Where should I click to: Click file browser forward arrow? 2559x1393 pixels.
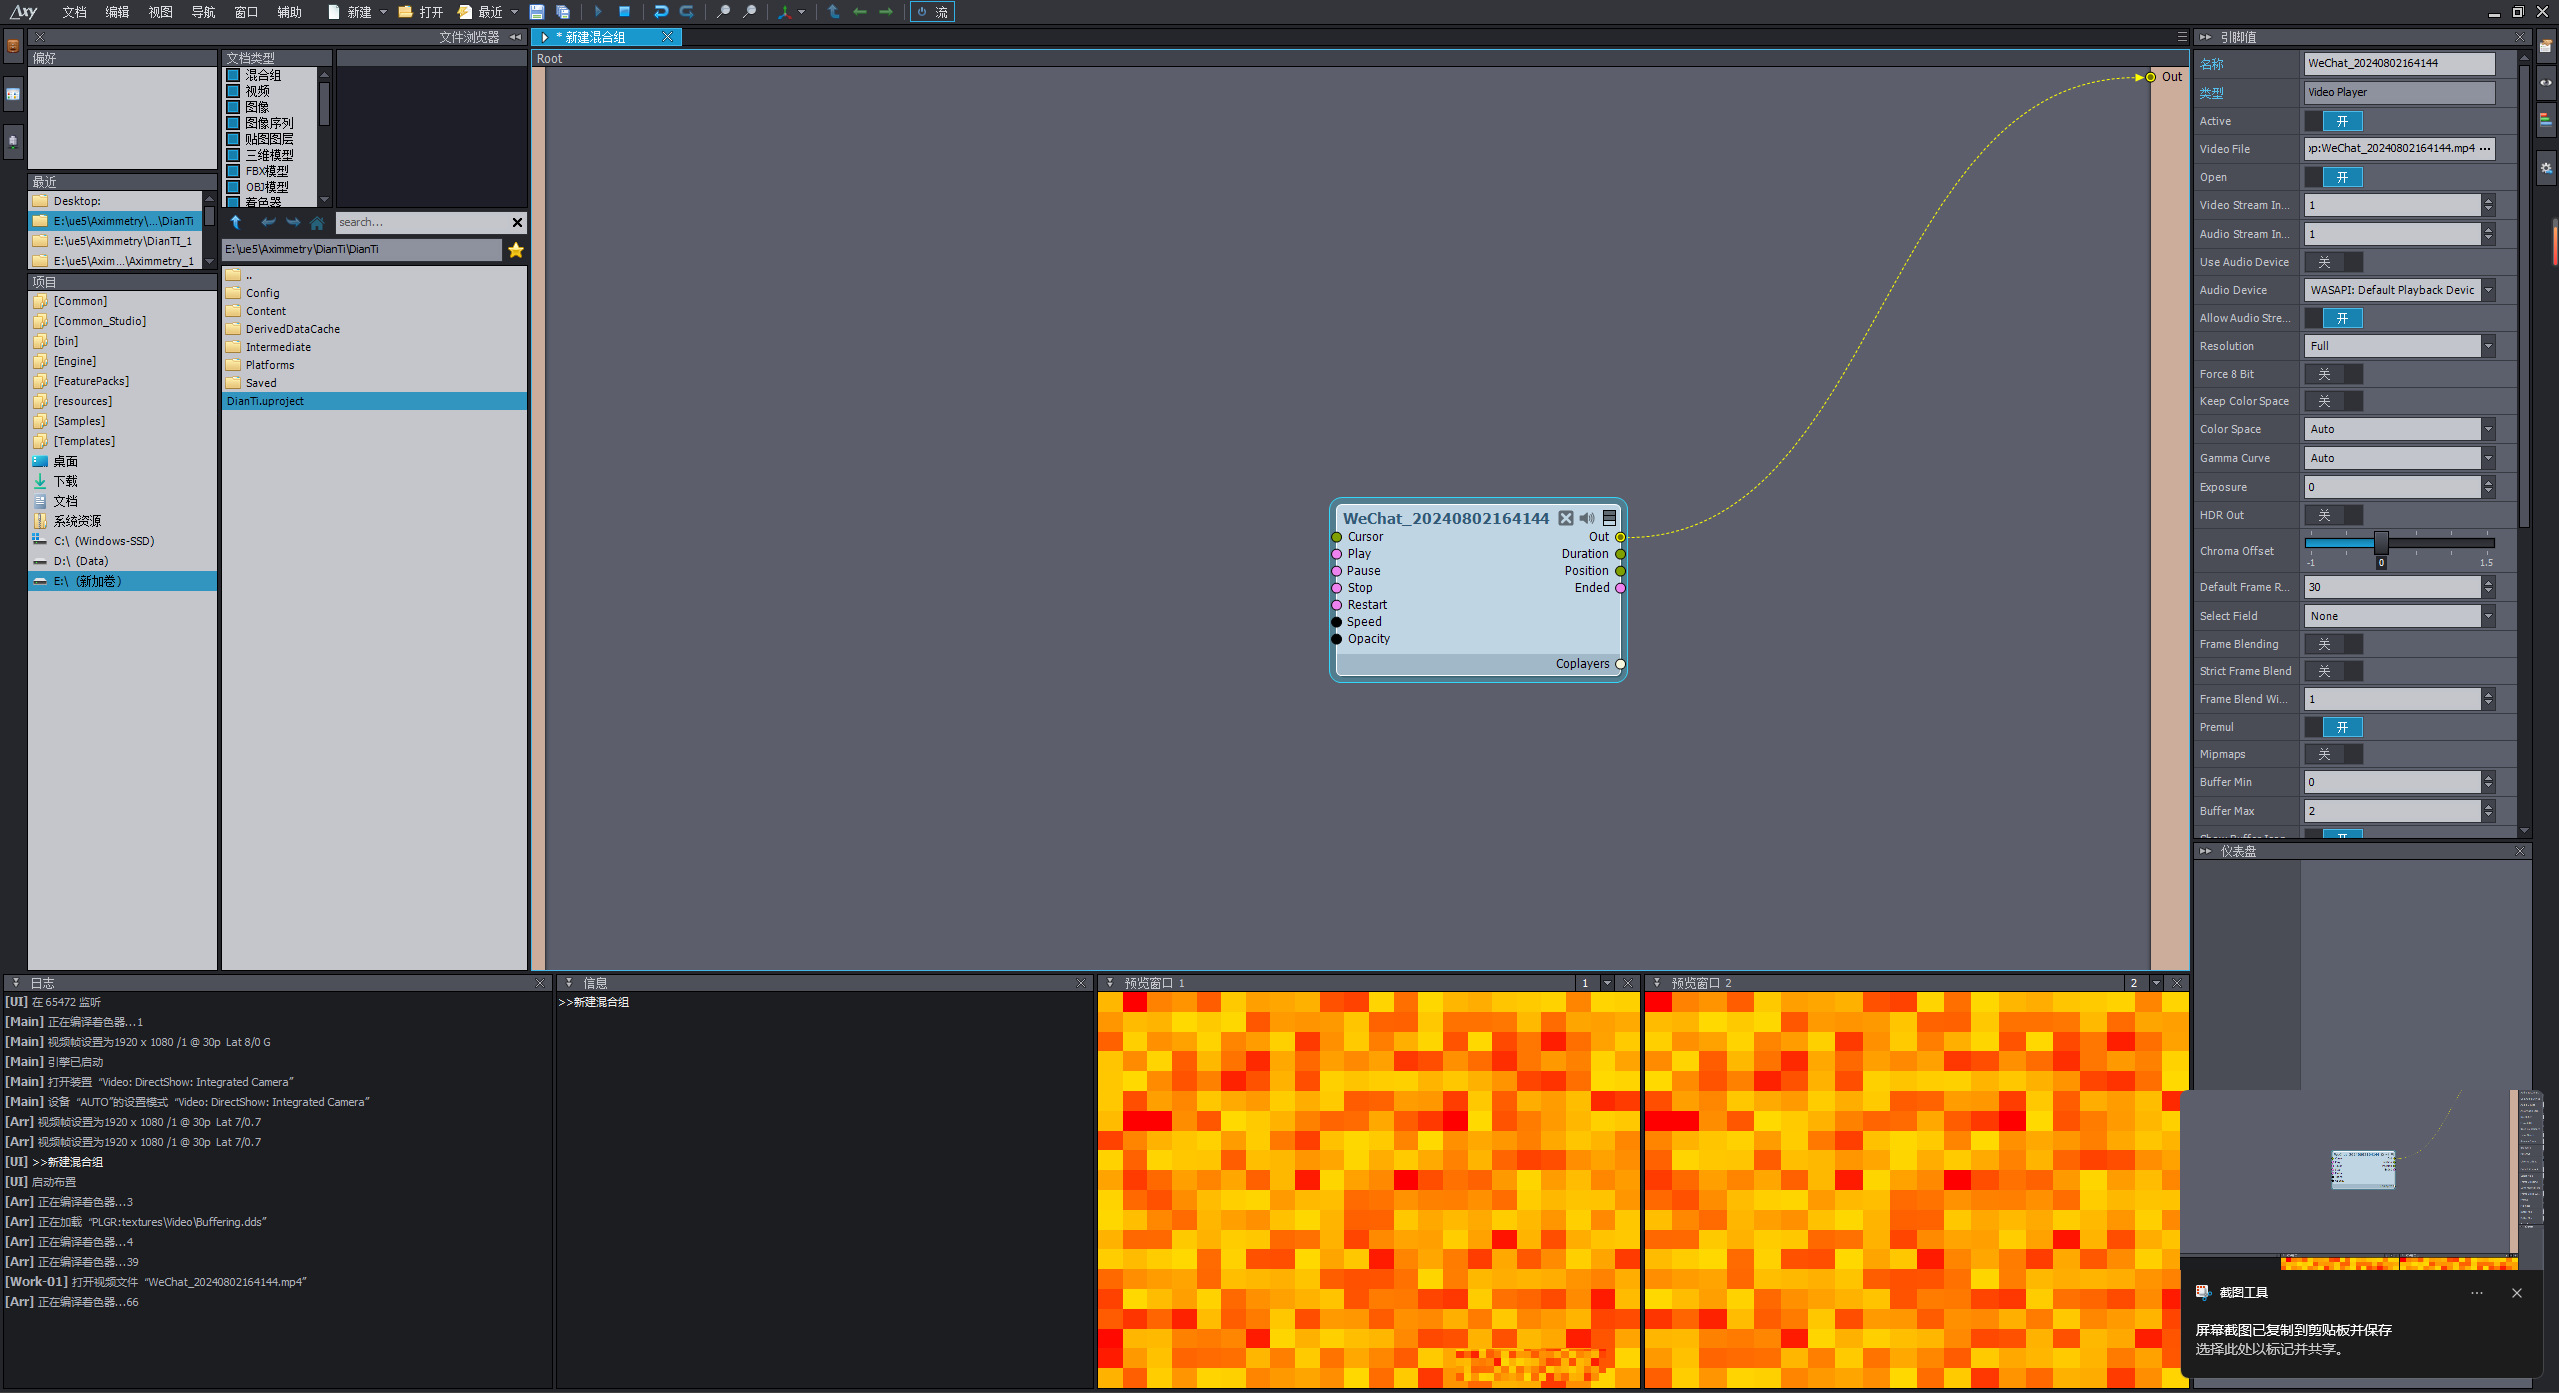293,222
